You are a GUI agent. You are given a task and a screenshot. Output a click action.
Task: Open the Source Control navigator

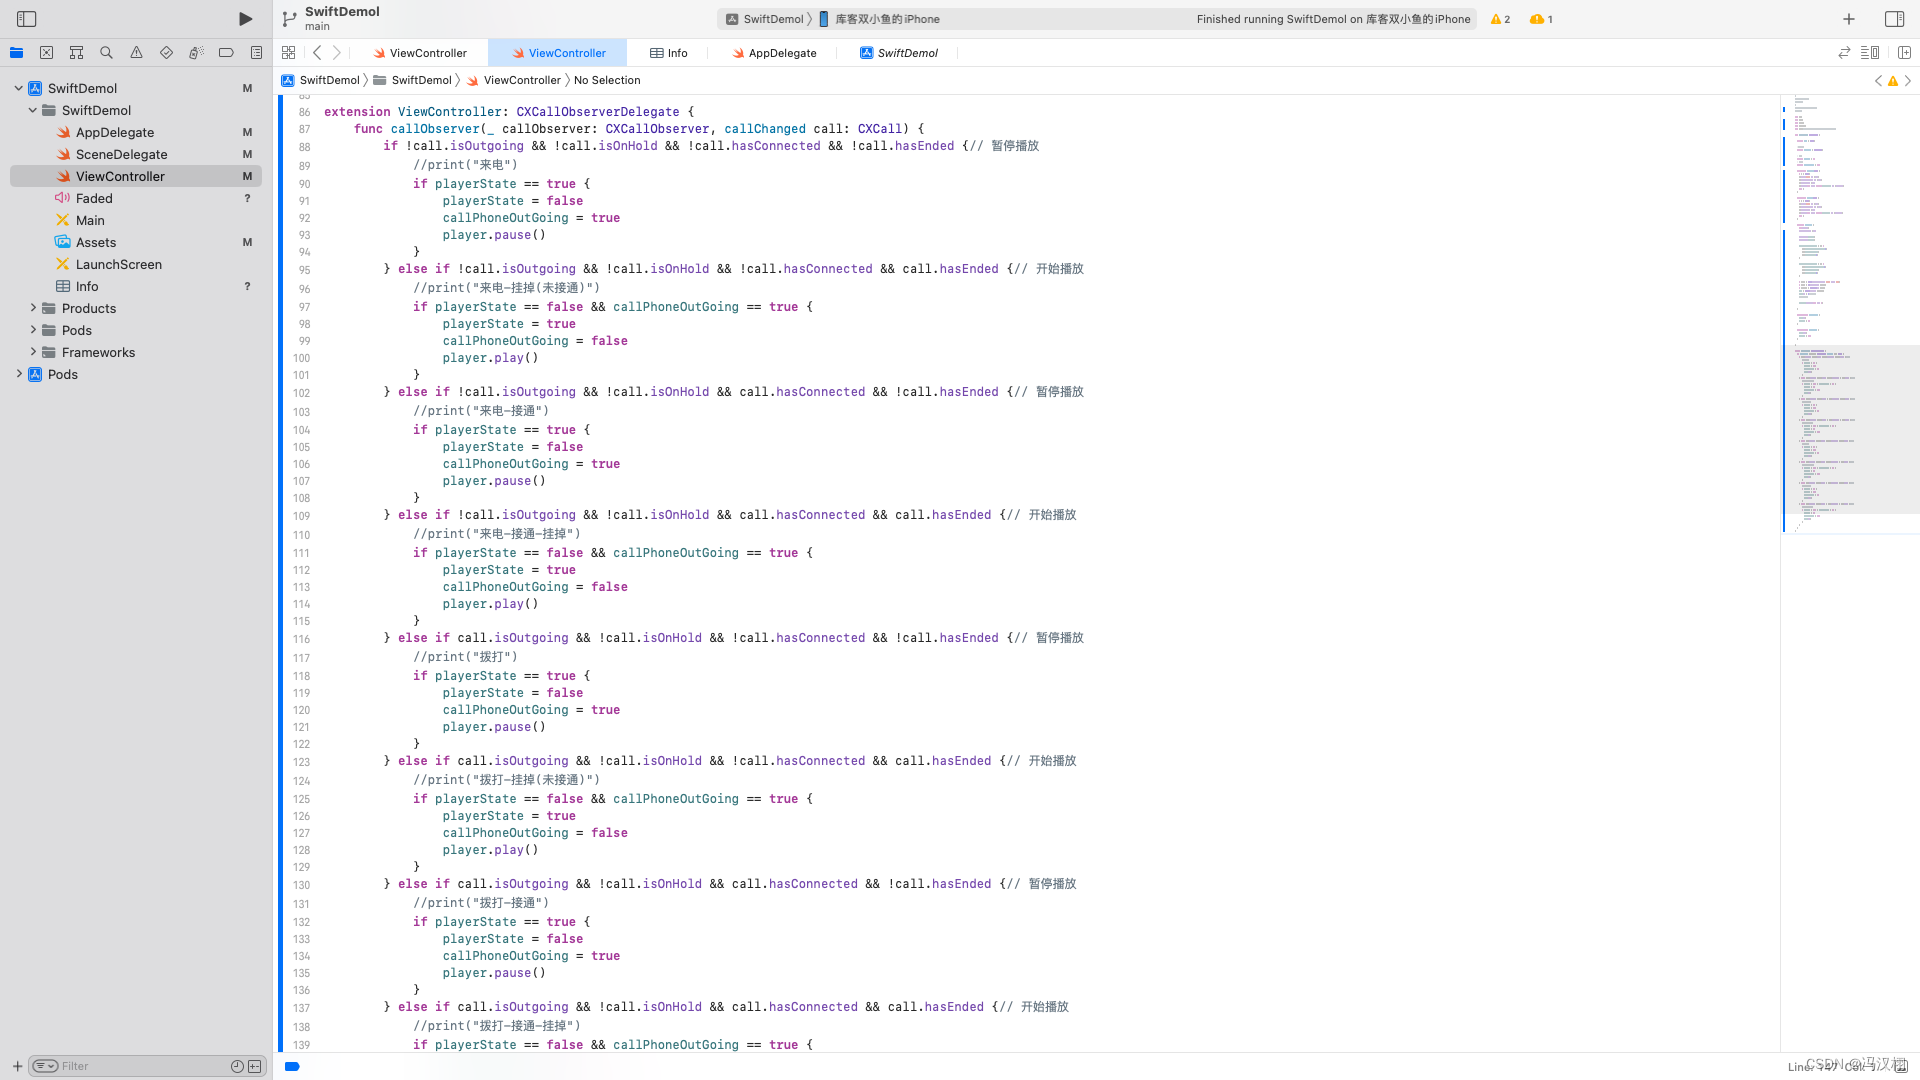(x=46, y=53)
